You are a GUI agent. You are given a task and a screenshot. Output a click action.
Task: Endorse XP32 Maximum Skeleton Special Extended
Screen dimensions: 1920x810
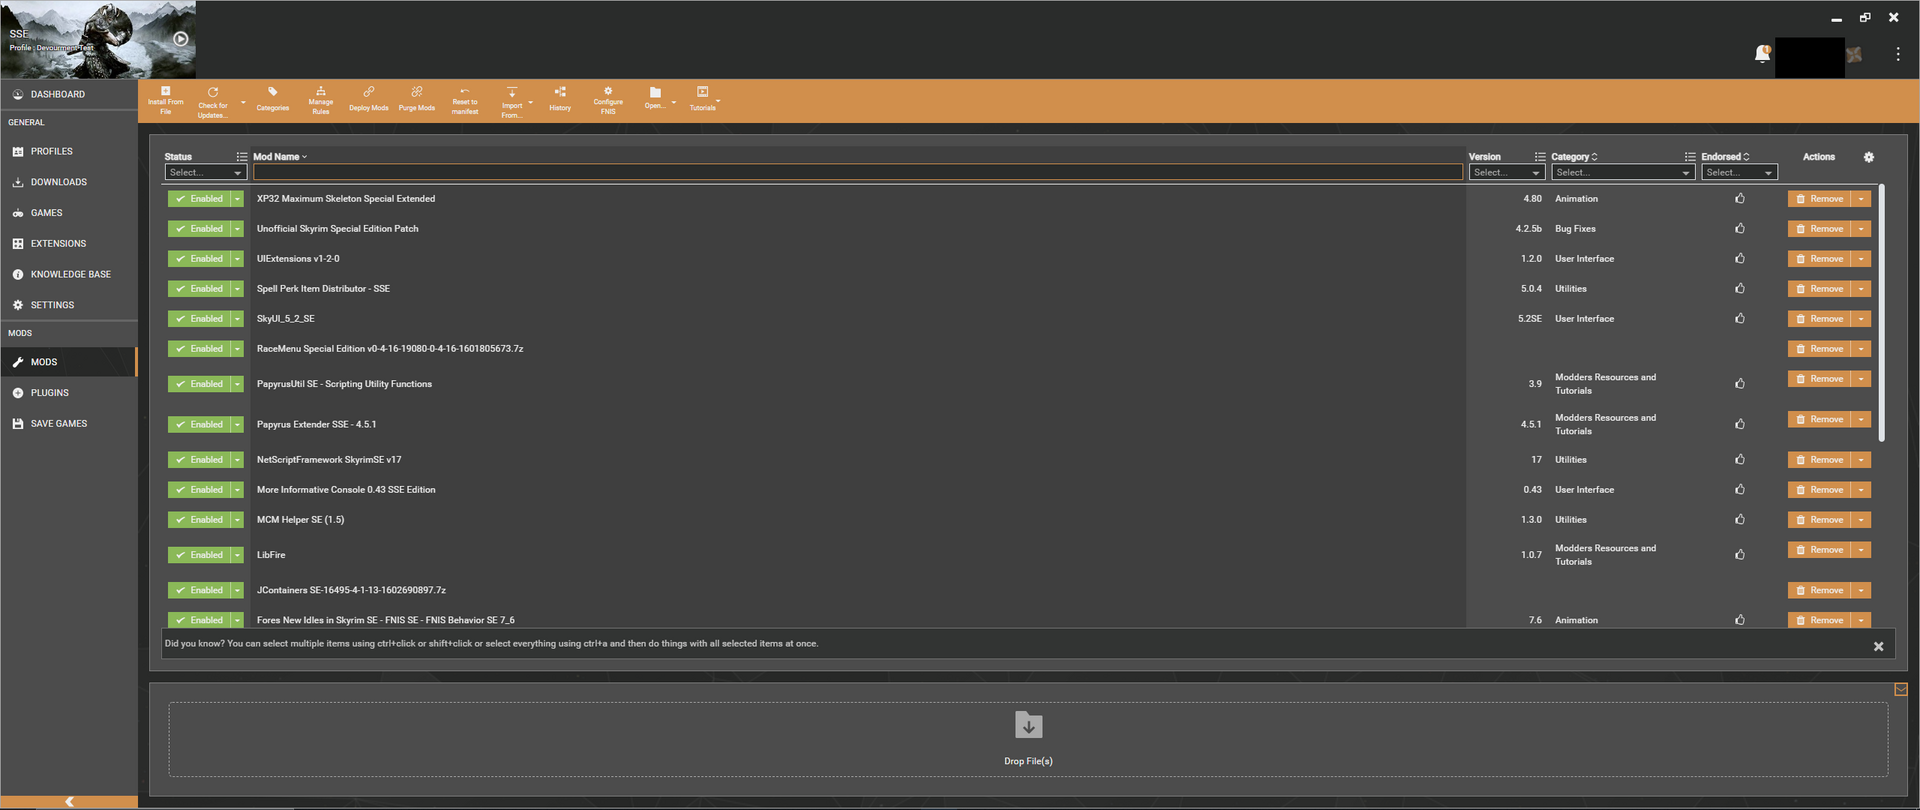coord(1740,199)
